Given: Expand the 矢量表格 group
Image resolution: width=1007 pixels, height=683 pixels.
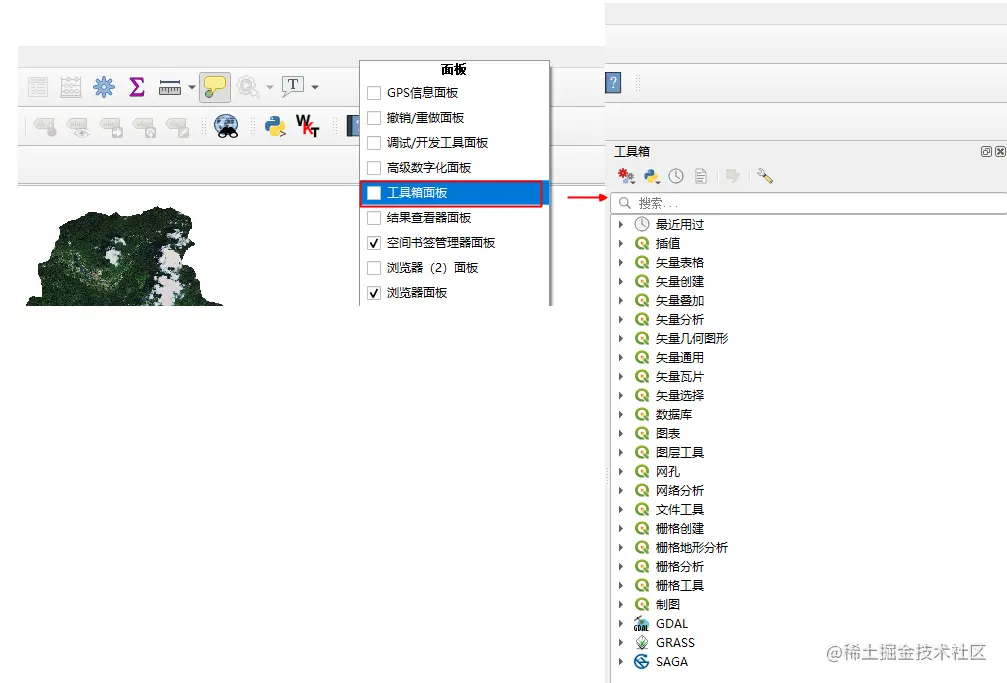Looking at the screenshot, I should click(x=620, y=262).
